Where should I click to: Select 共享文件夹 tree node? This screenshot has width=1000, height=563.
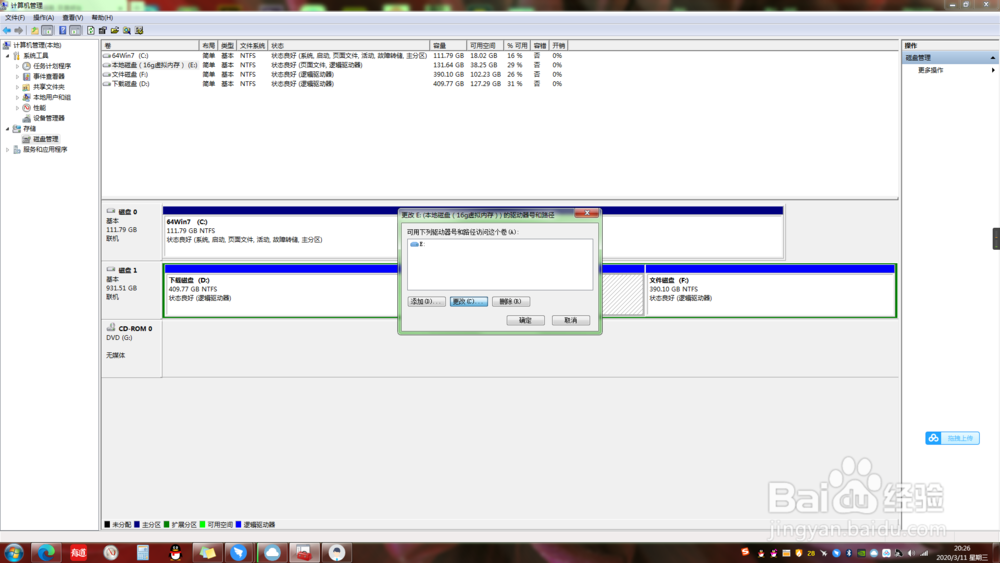tap(48, 87)
